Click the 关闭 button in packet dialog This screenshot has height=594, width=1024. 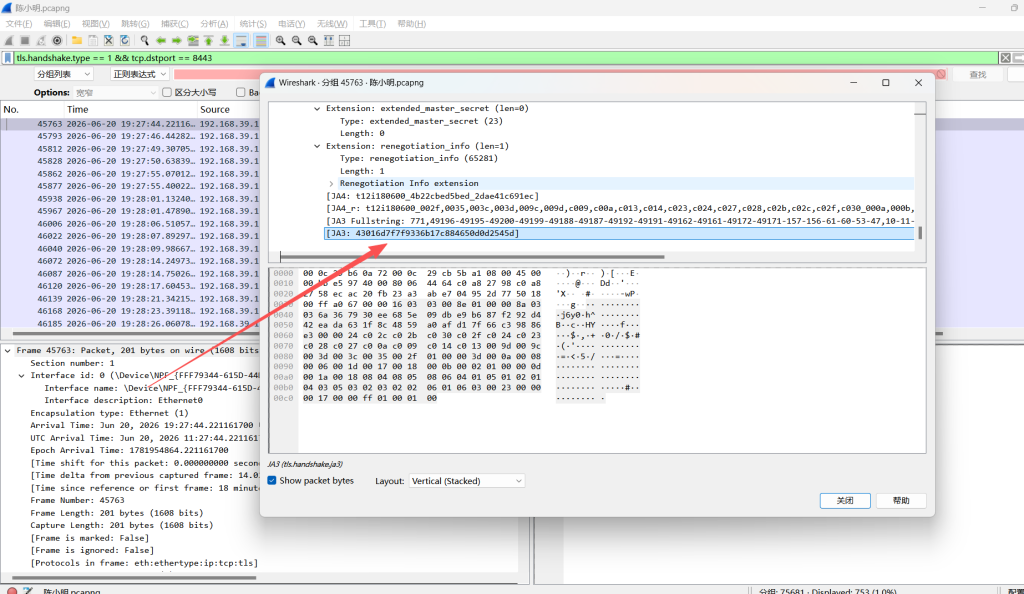[845, 501]
